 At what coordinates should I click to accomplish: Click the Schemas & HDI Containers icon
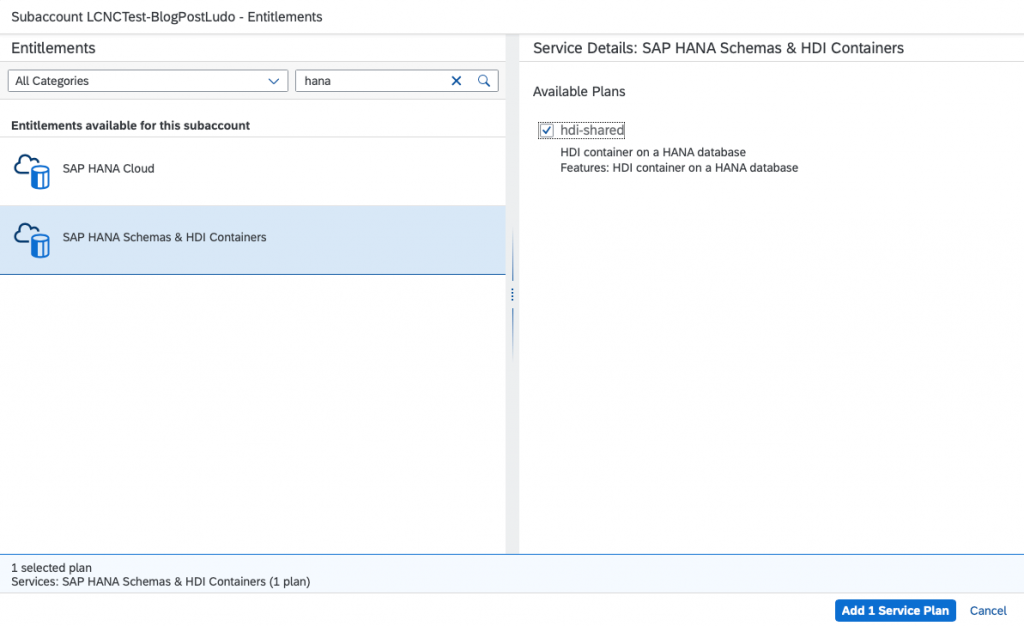coord(31,240)
